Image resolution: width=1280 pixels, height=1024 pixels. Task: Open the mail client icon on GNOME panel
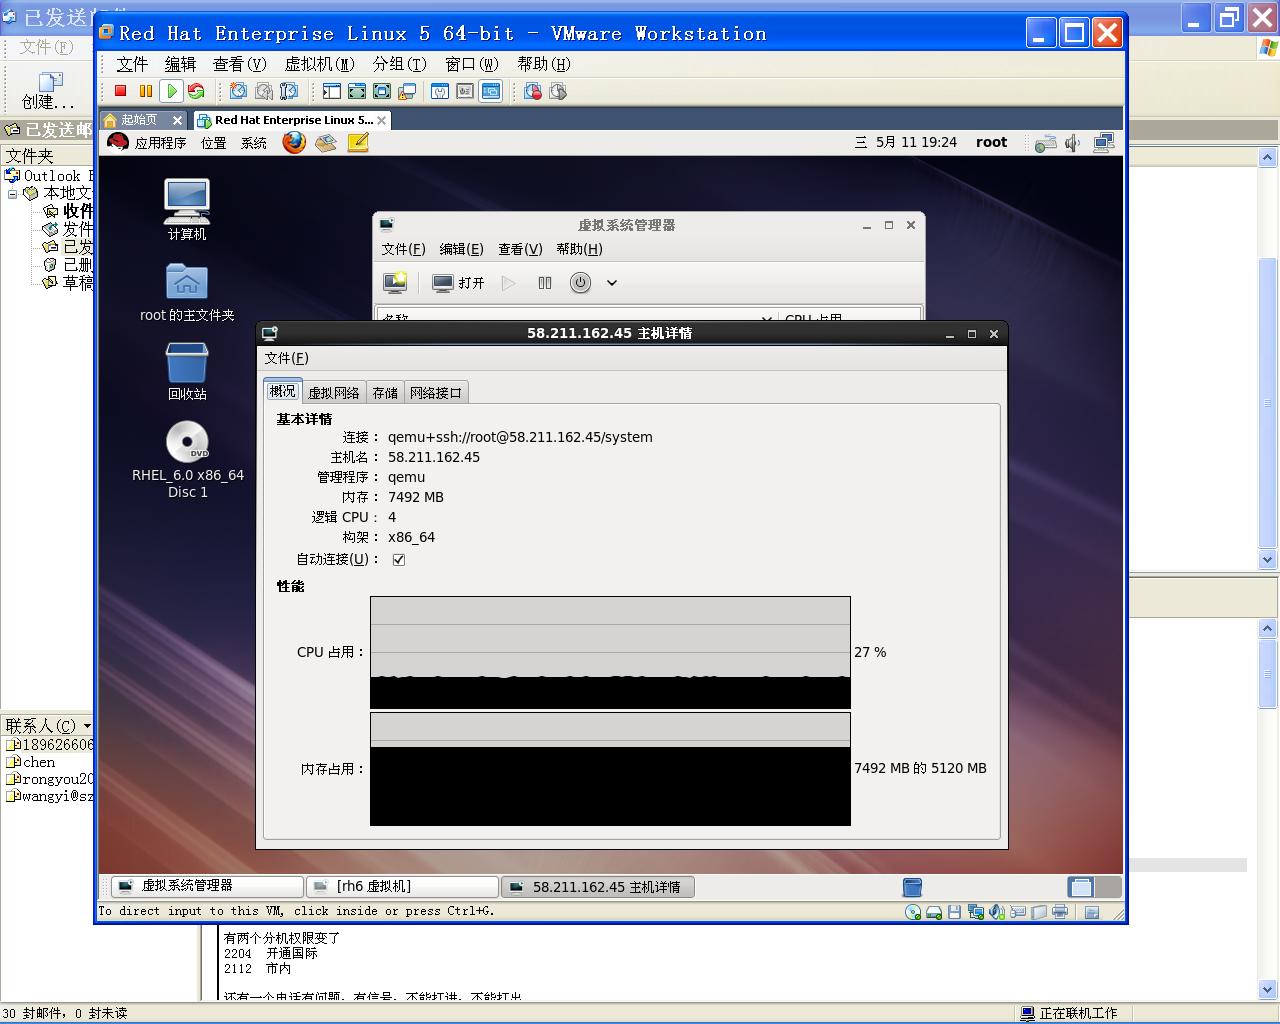[x=326, y=143]
